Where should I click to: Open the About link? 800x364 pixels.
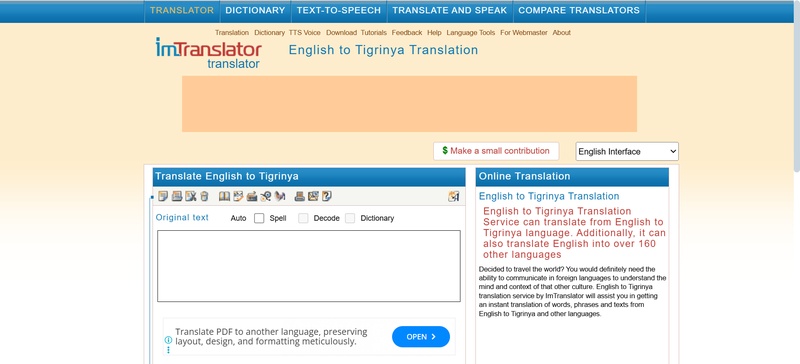point(562,33)
